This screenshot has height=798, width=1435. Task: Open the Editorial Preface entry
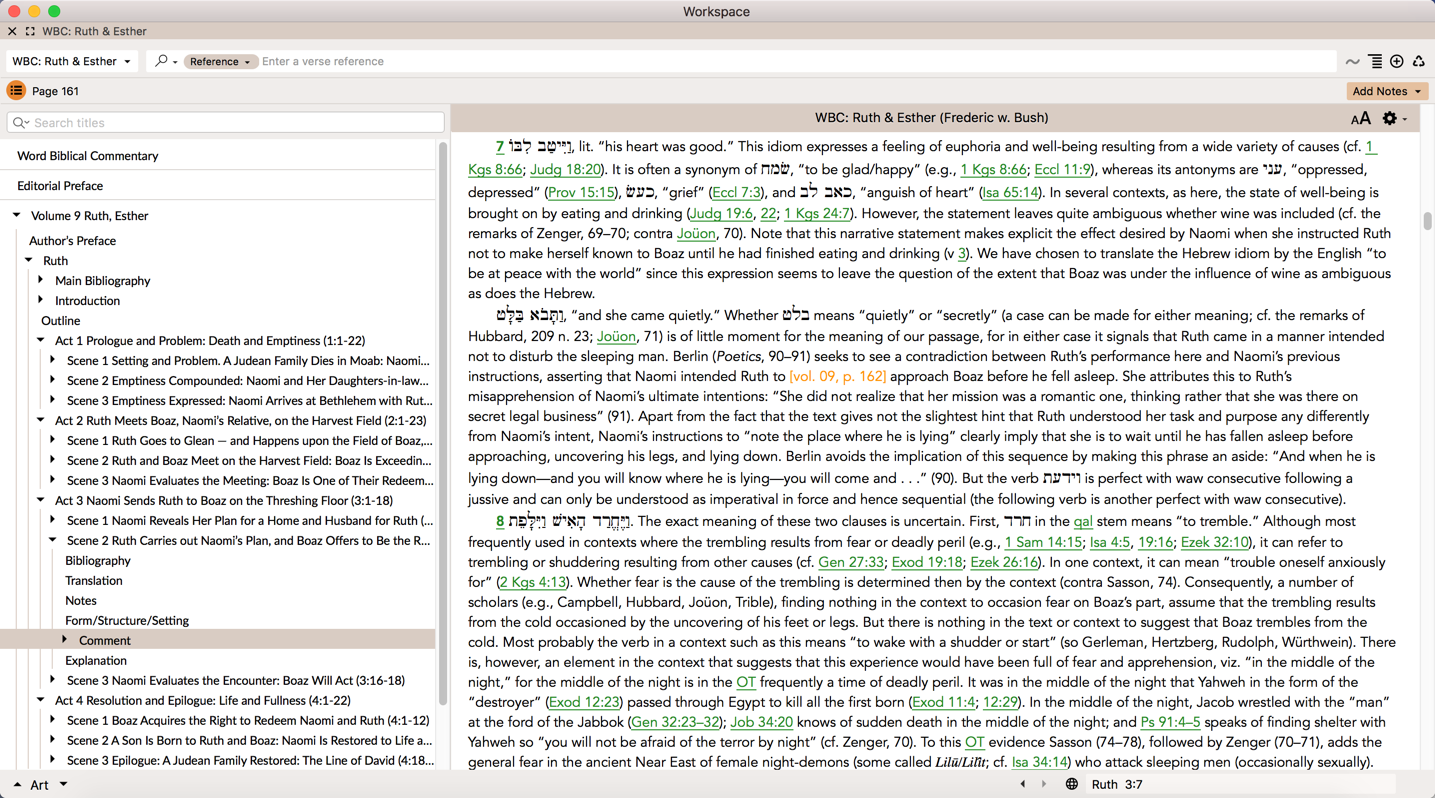(60, 186)
